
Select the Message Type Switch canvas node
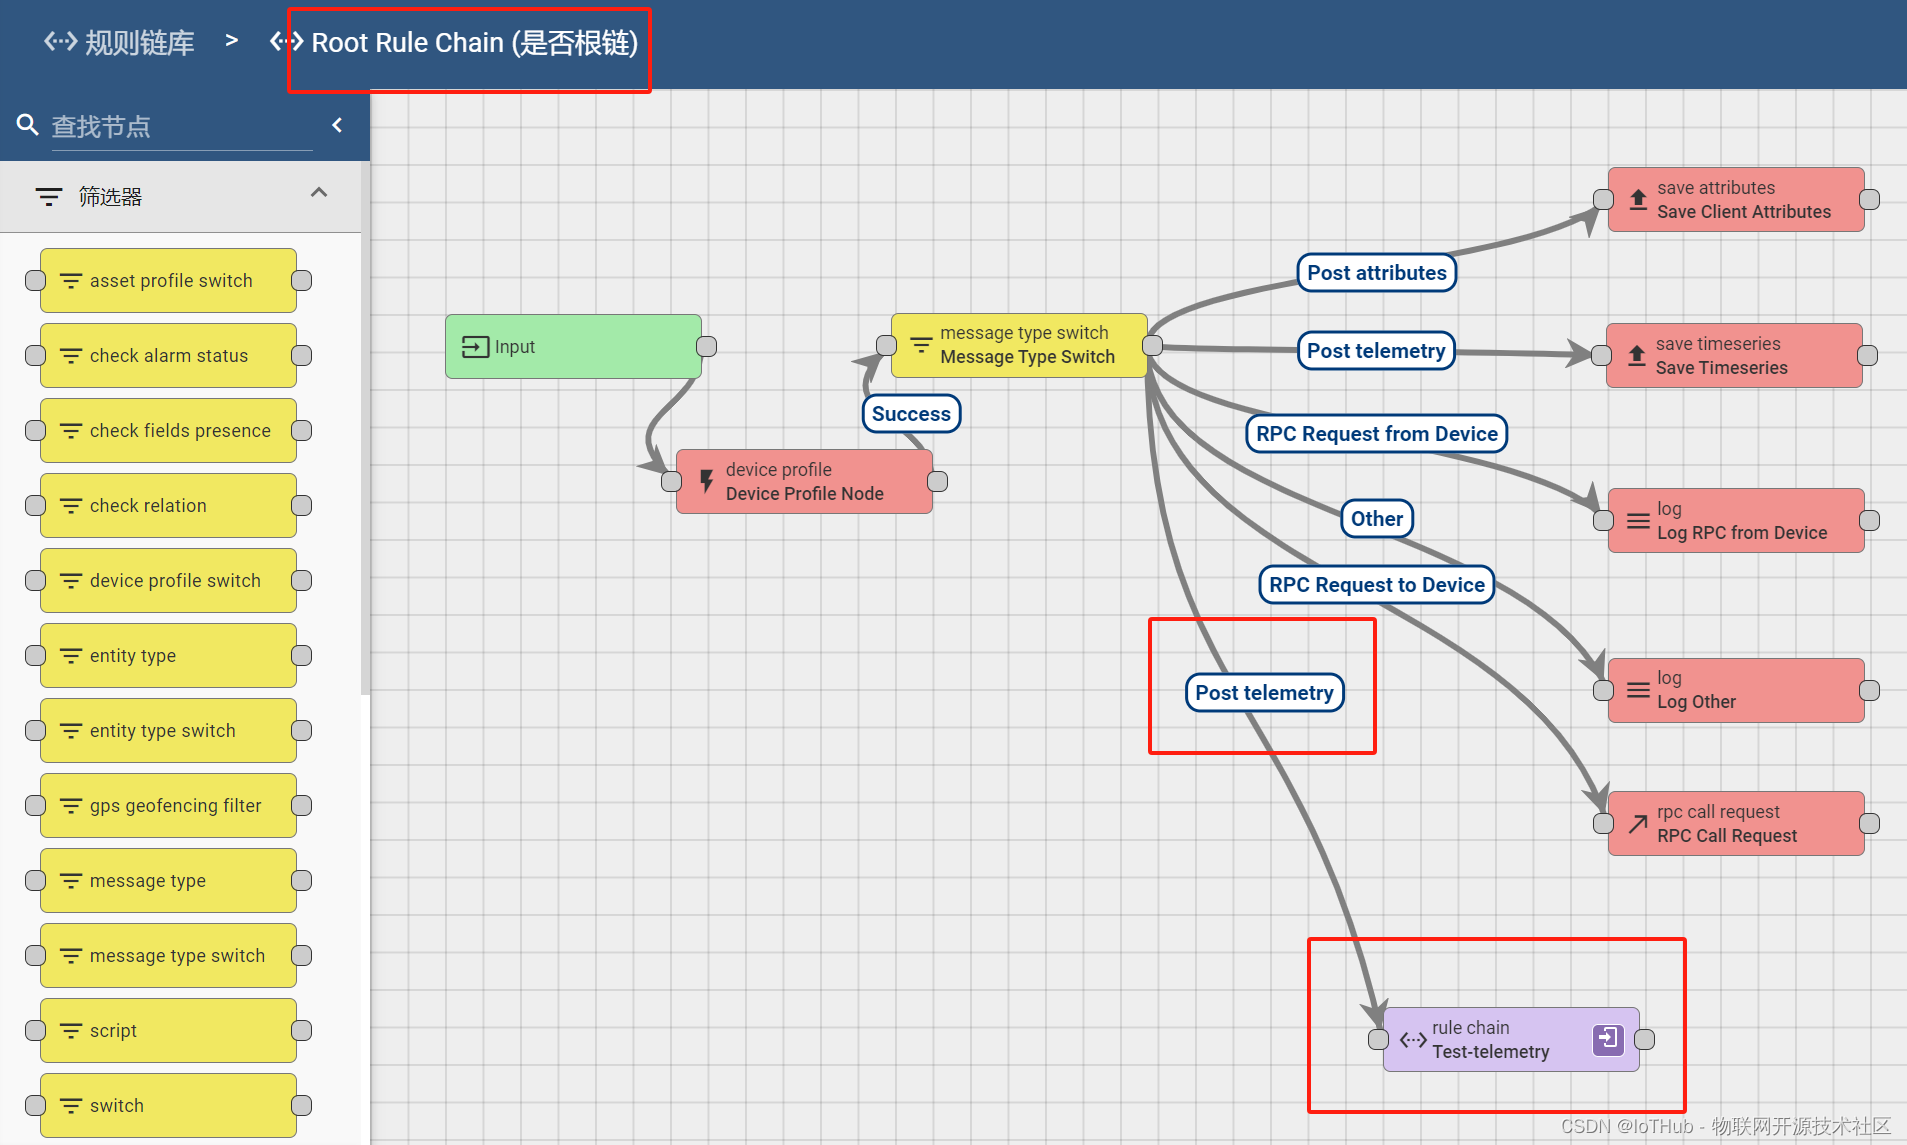pyautogui.click(x=1019, y=345)
